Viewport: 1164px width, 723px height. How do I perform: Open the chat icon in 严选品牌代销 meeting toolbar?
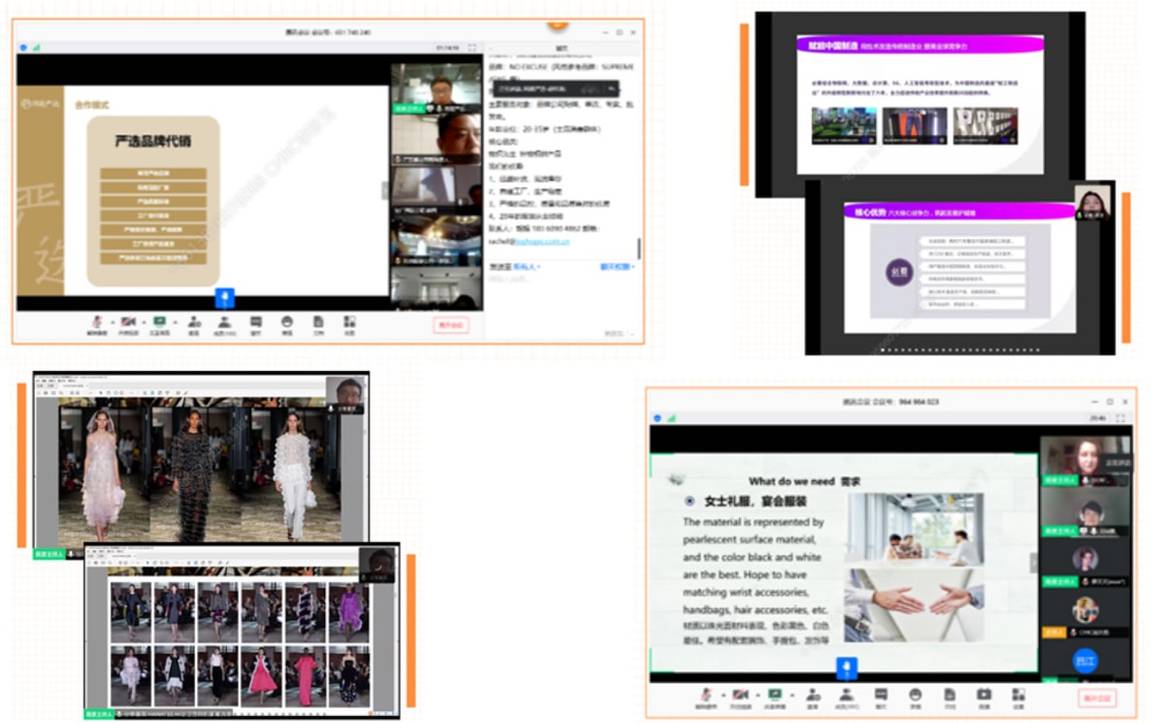tap(256, 325)
